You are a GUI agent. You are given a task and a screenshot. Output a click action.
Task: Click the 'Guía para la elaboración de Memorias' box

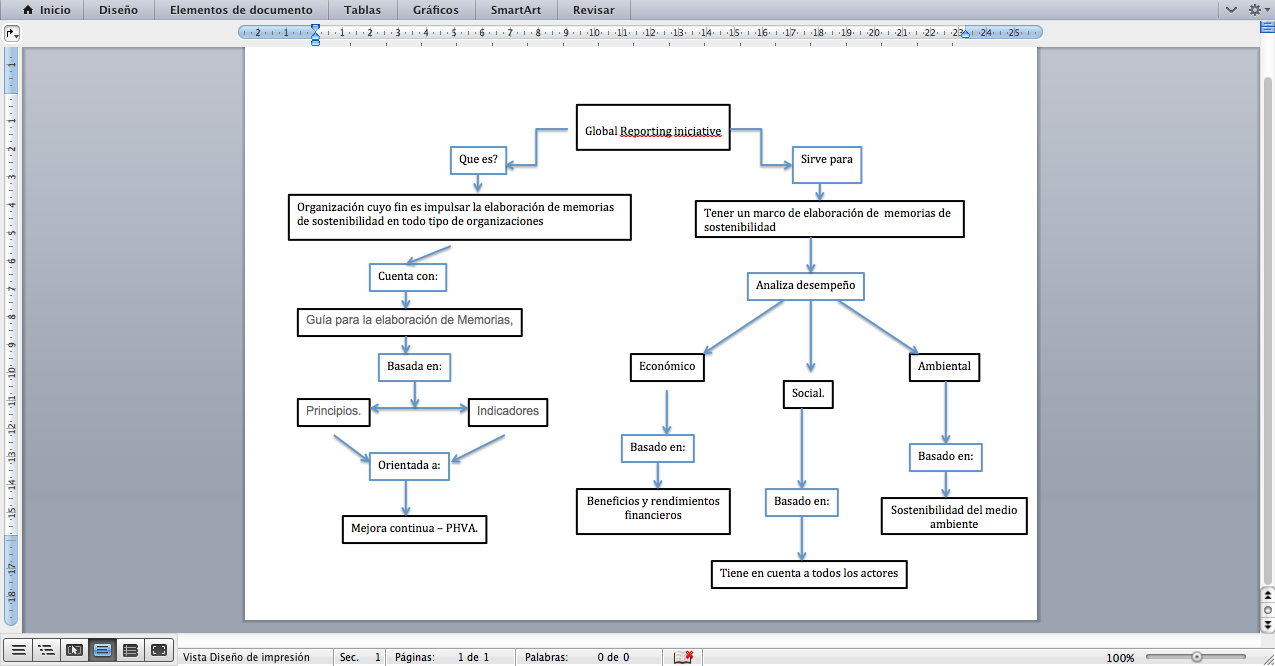pyautogui.click(x=410, y=322)
